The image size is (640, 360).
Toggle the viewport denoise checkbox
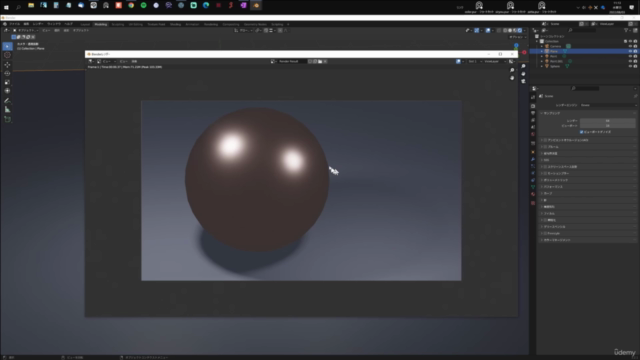coord(582,132)
